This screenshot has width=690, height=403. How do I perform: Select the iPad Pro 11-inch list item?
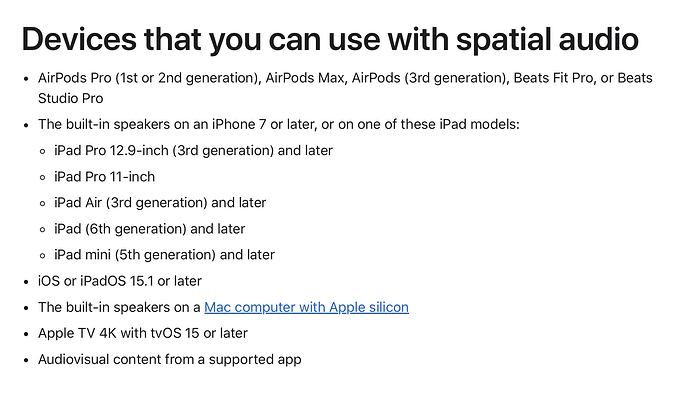point(104,177)
